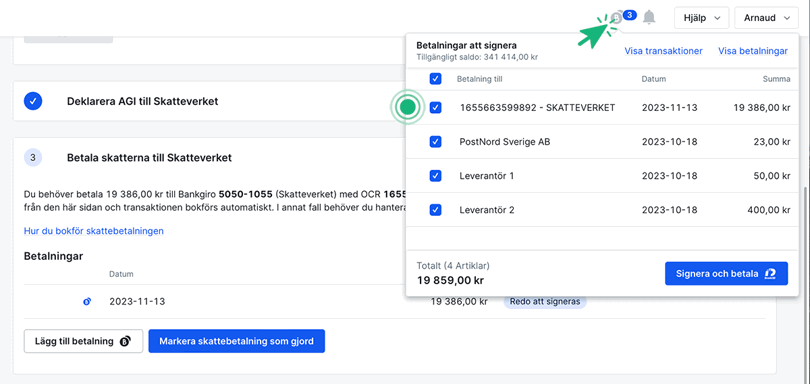Select the PostNord Sverige AB row name

pyautogui.click(x=505, y=142)
